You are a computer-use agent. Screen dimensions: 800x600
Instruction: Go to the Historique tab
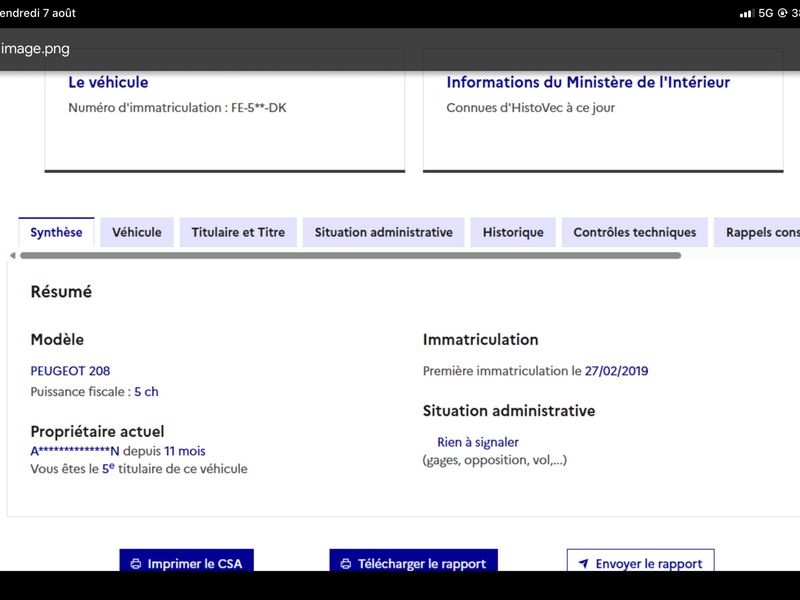pyautogui.click(x=513, y=232)
